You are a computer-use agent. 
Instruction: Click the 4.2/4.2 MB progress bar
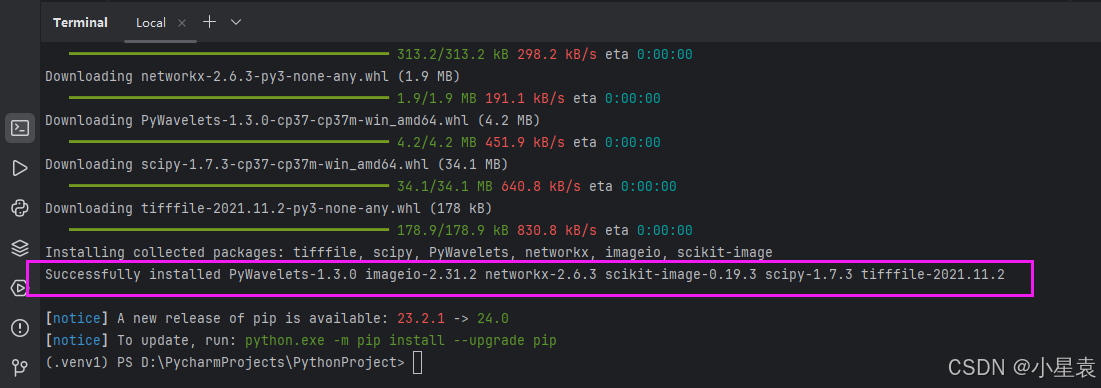[x=229, y=142]
